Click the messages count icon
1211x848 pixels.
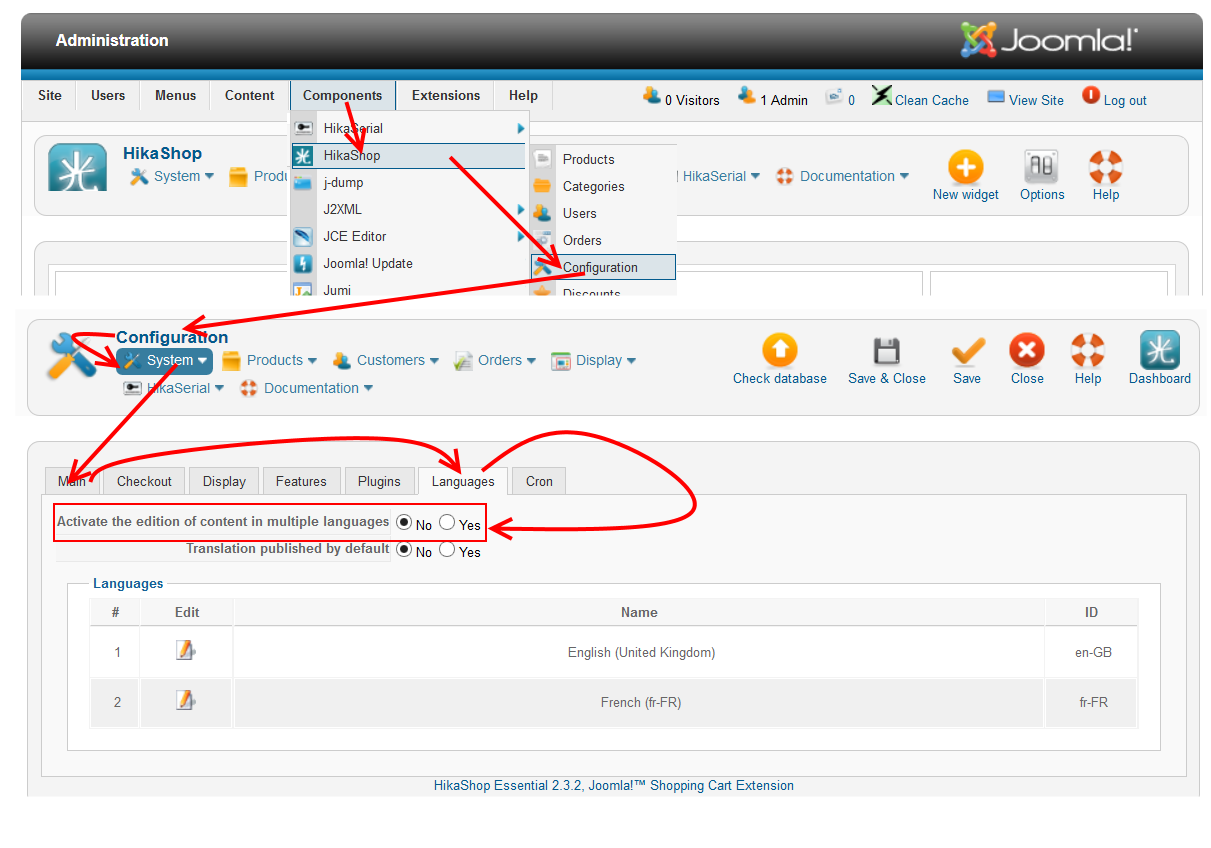coord(834,97)
